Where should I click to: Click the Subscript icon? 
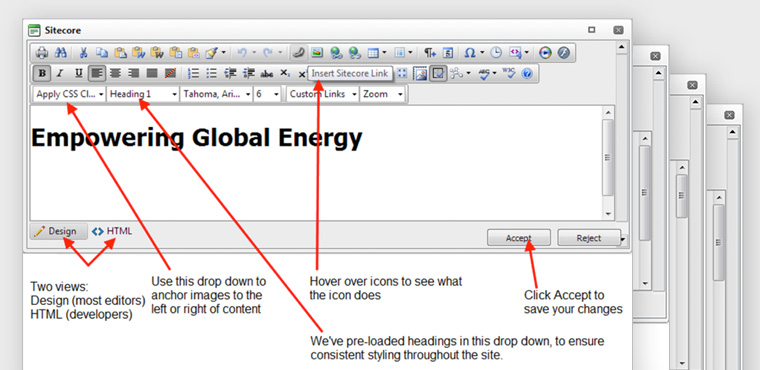(285, 73)
